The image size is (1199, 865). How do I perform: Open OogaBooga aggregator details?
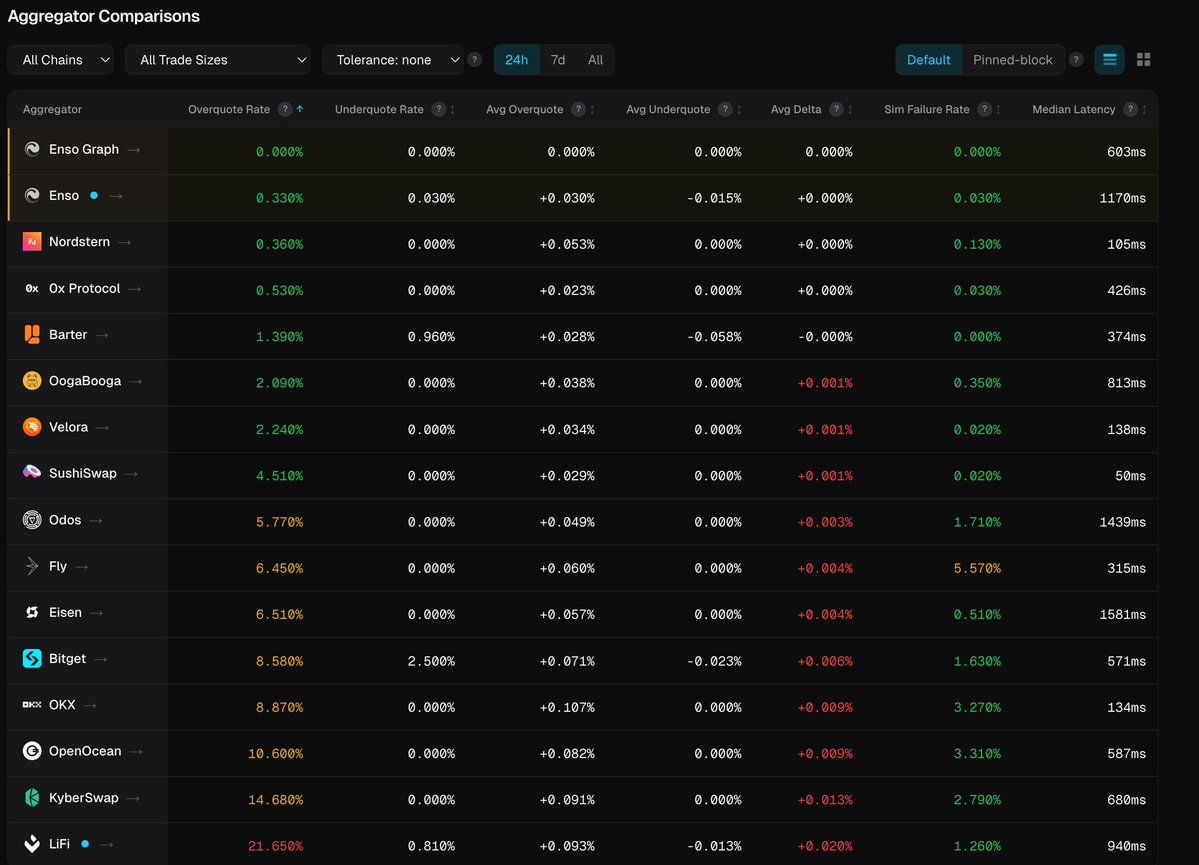(x=135, y=382)
